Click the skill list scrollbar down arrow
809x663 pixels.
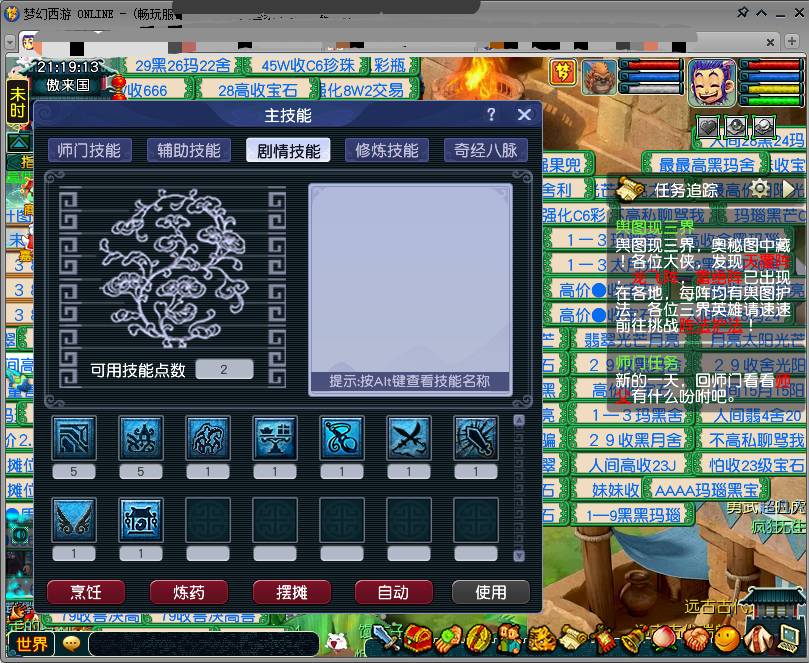[520, 556]
